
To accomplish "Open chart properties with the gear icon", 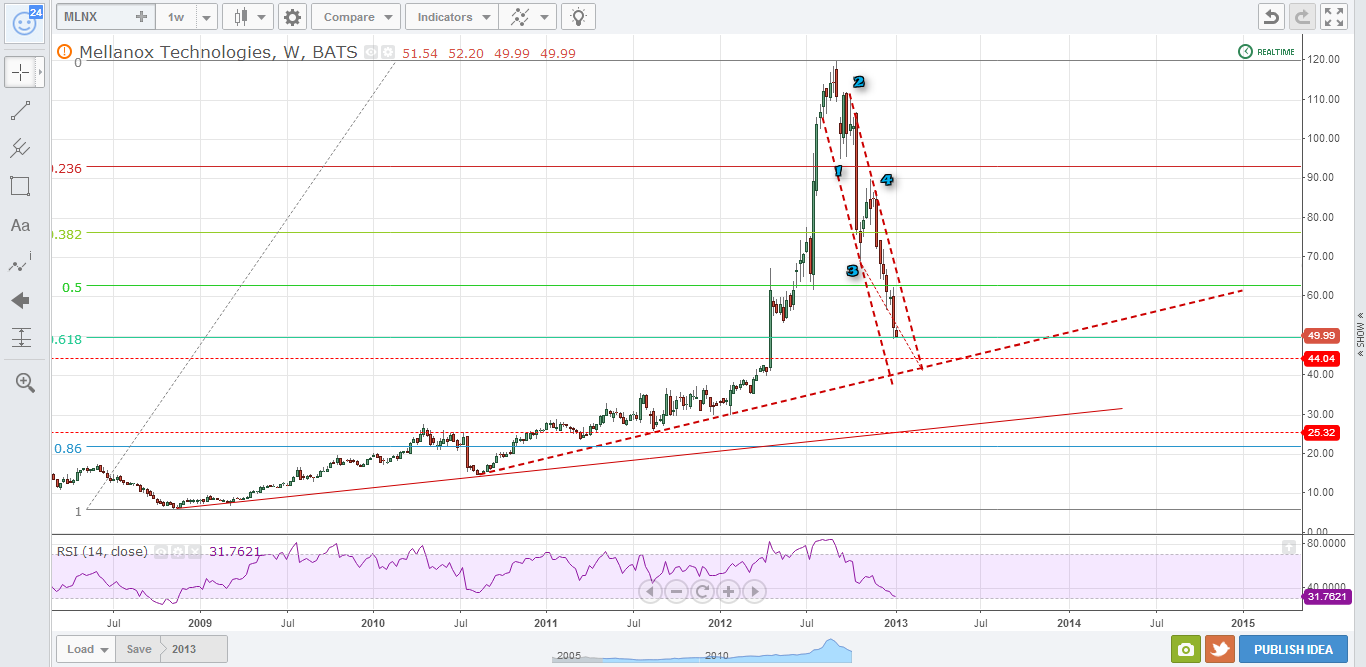I will [x=291, y=17].
